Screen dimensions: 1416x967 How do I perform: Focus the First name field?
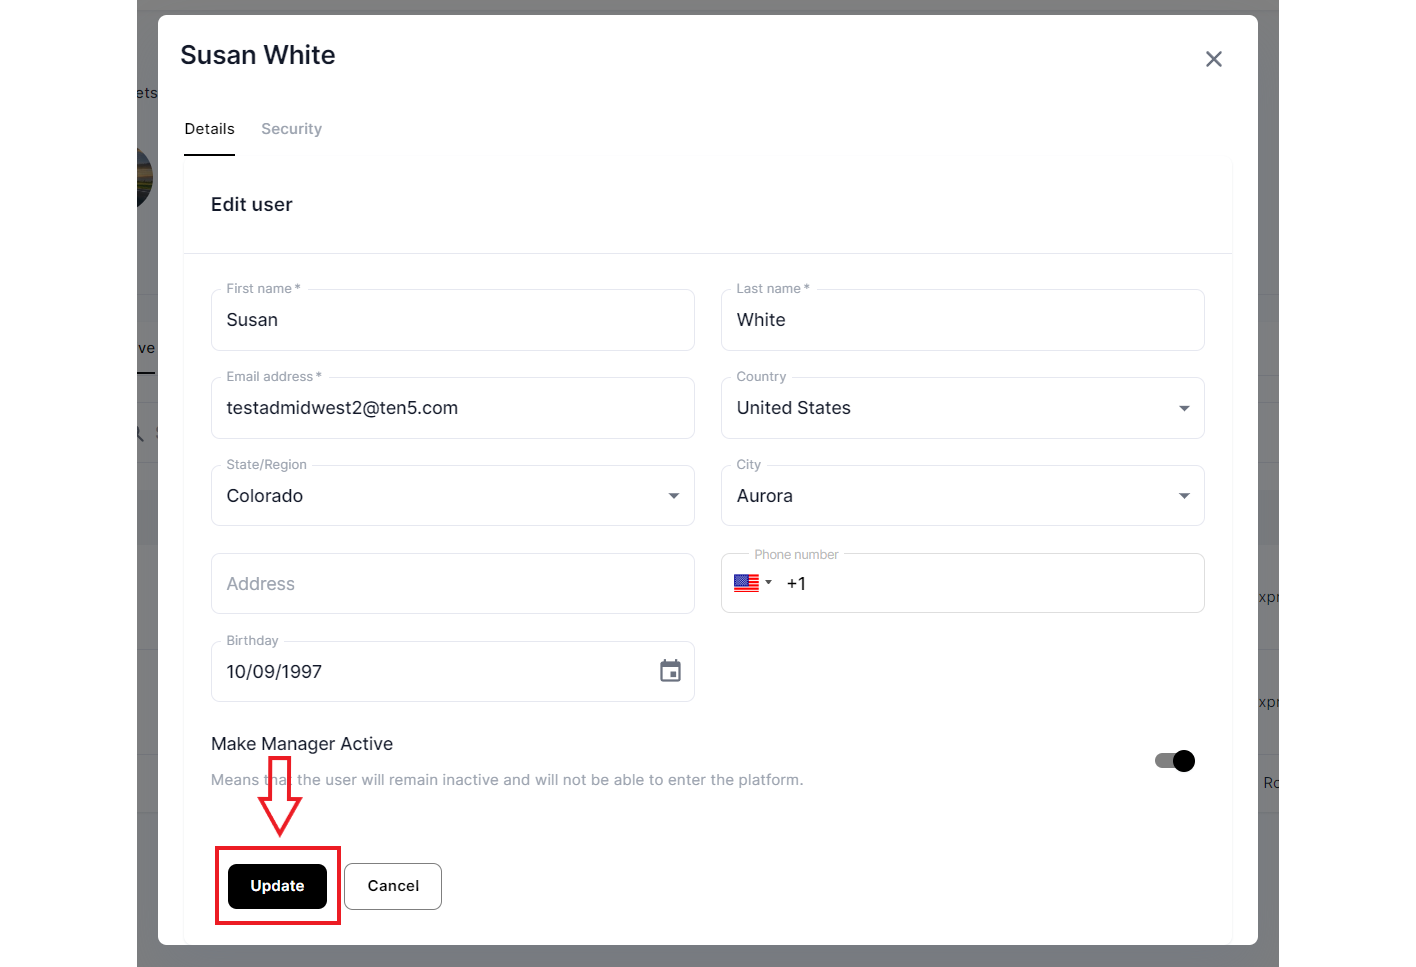pos(452,320)
